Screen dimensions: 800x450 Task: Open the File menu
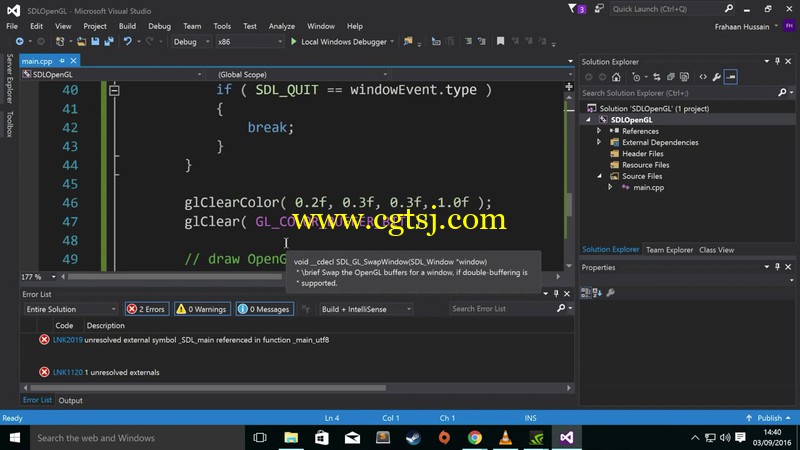[12, 26]
